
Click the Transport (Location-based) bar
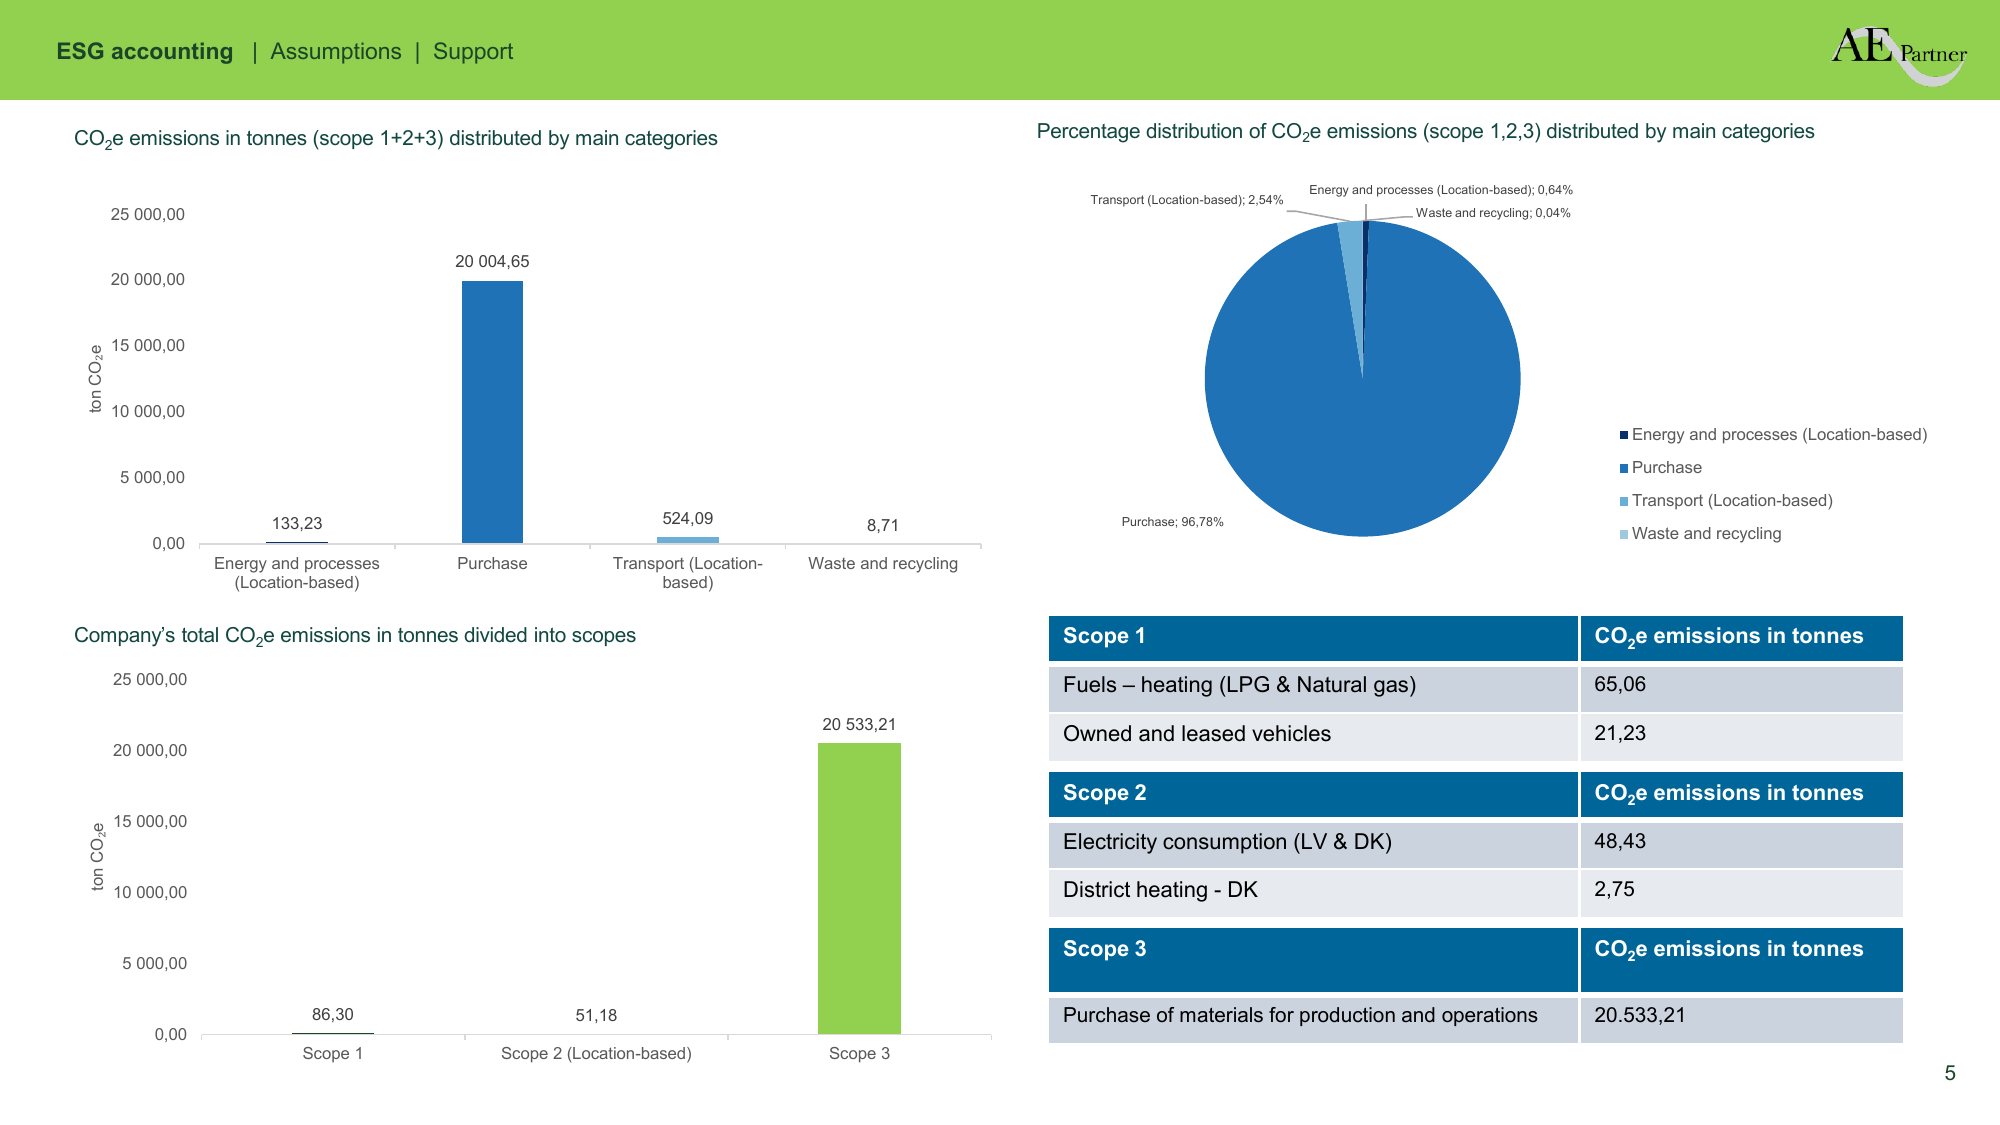(x=688, y=540)
